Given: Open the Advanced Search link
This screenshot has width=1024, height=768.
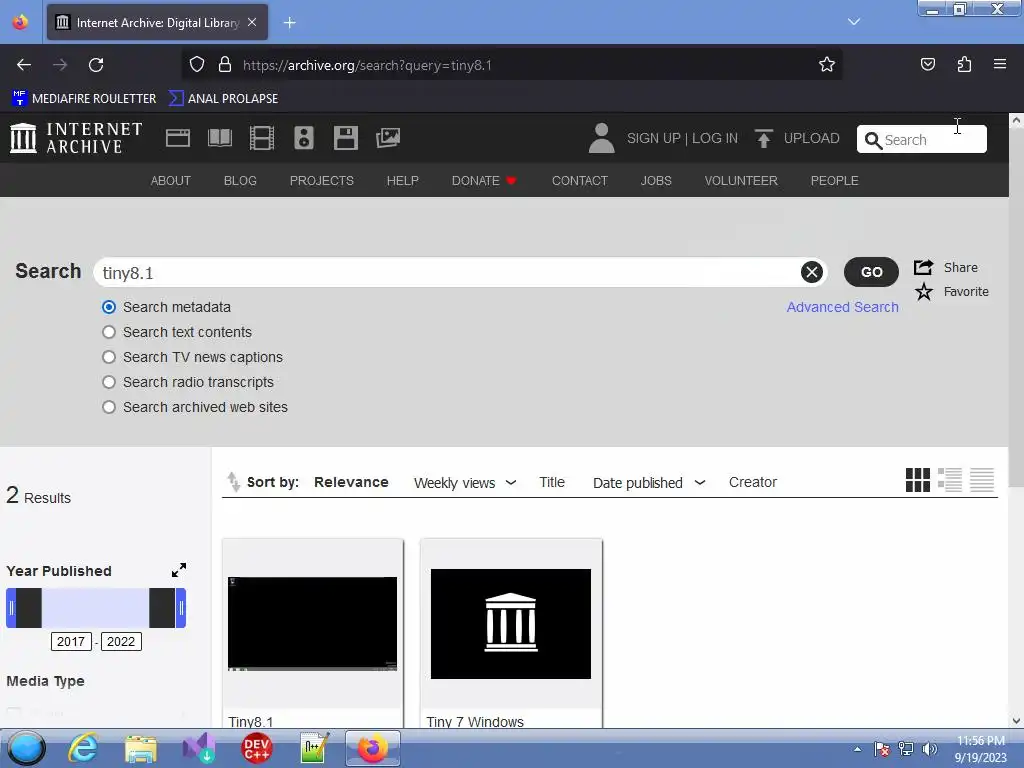Looking at the screenshot, I should (842, 307).
